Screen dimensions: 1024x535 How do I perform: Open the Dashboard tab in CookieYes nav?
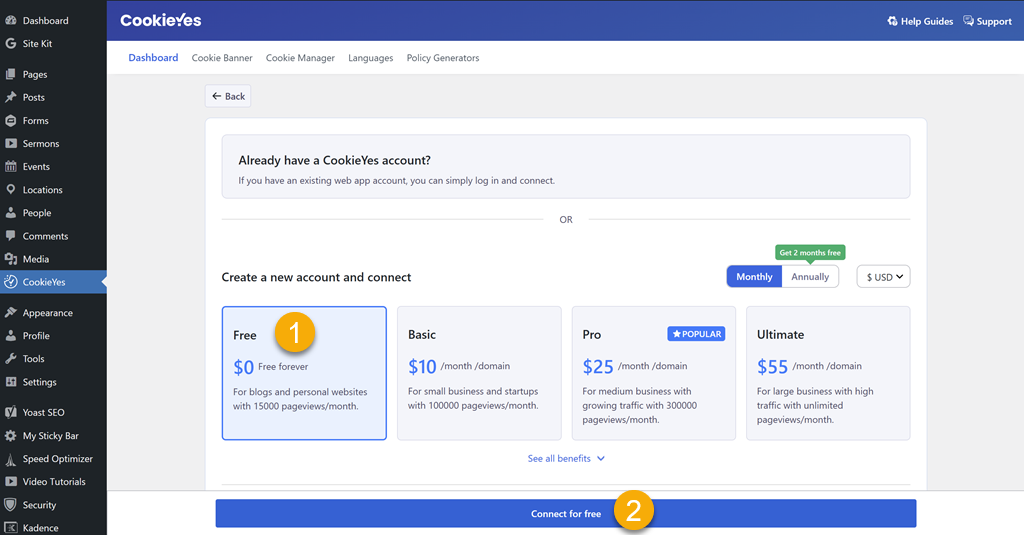coord(153,57)
